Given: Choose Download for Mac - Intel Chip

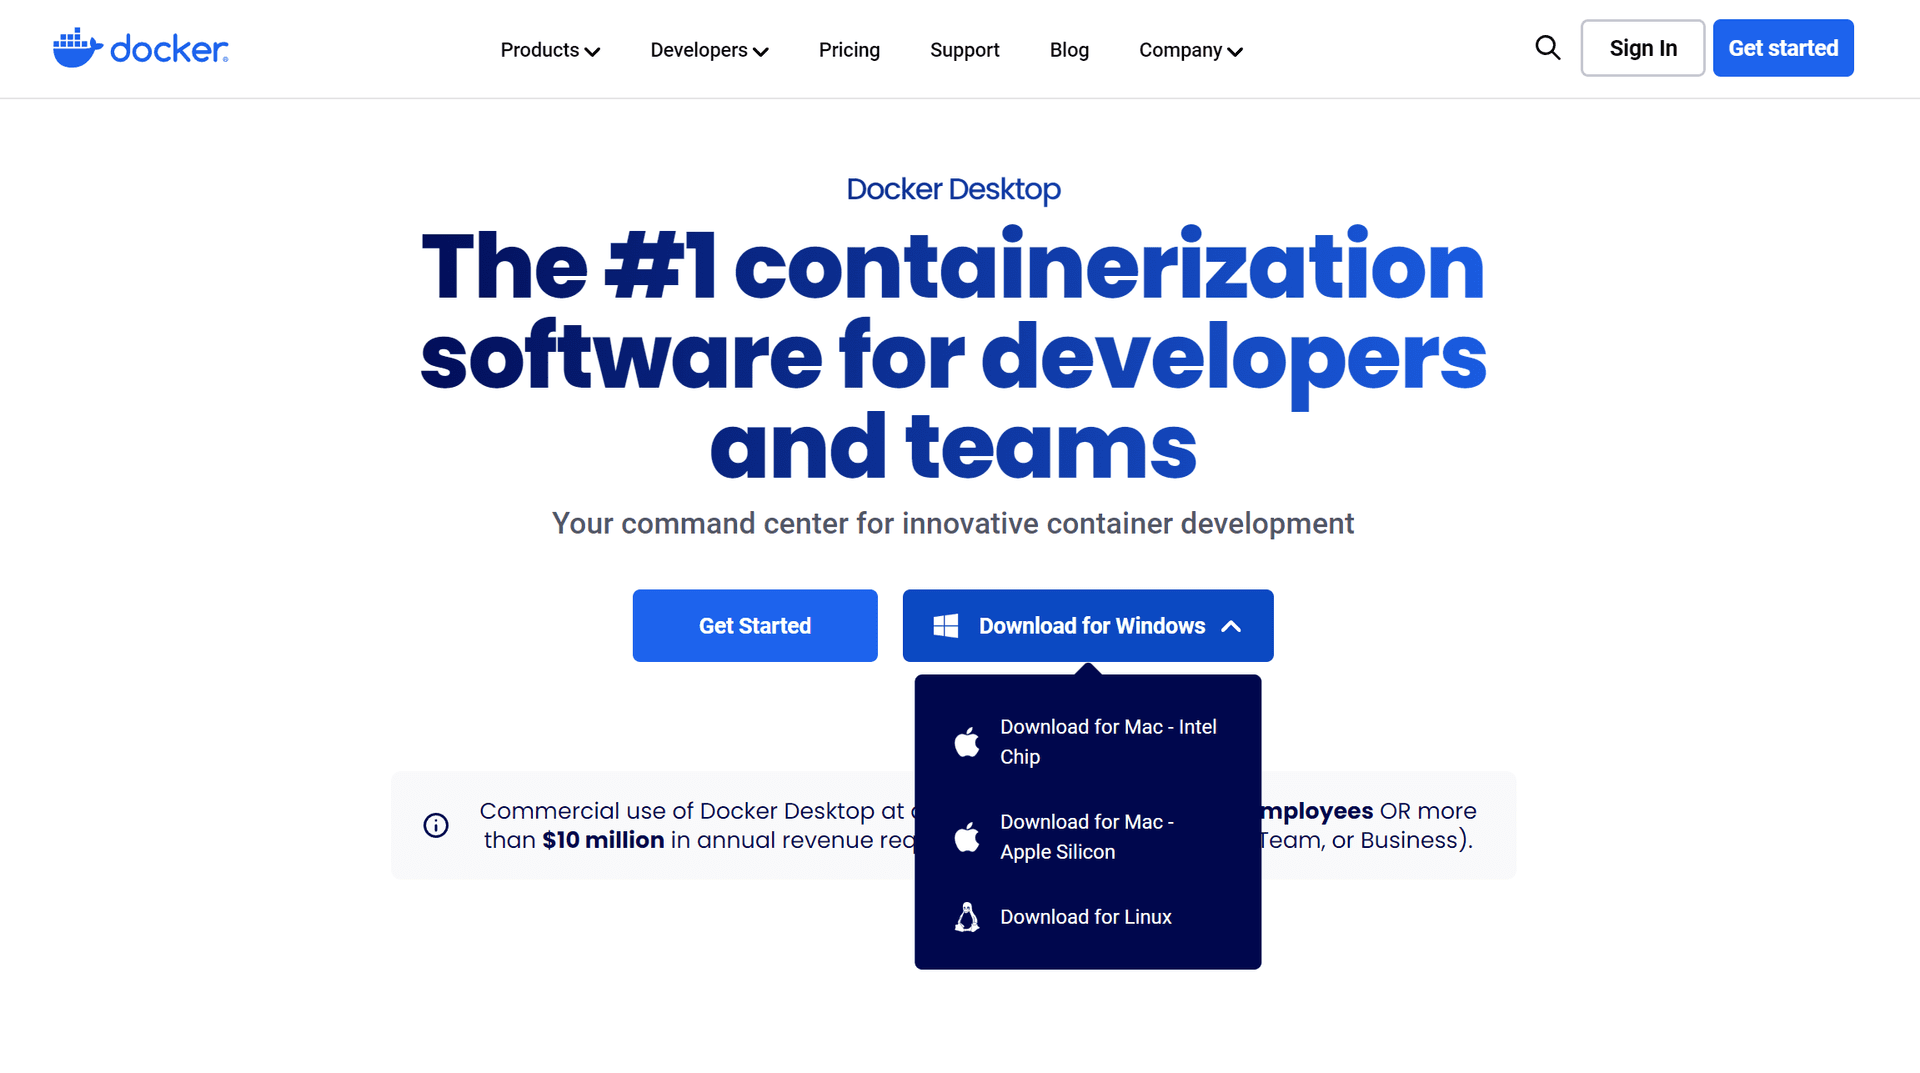Looking at the screenshot, I should (x=1088, y=742).
